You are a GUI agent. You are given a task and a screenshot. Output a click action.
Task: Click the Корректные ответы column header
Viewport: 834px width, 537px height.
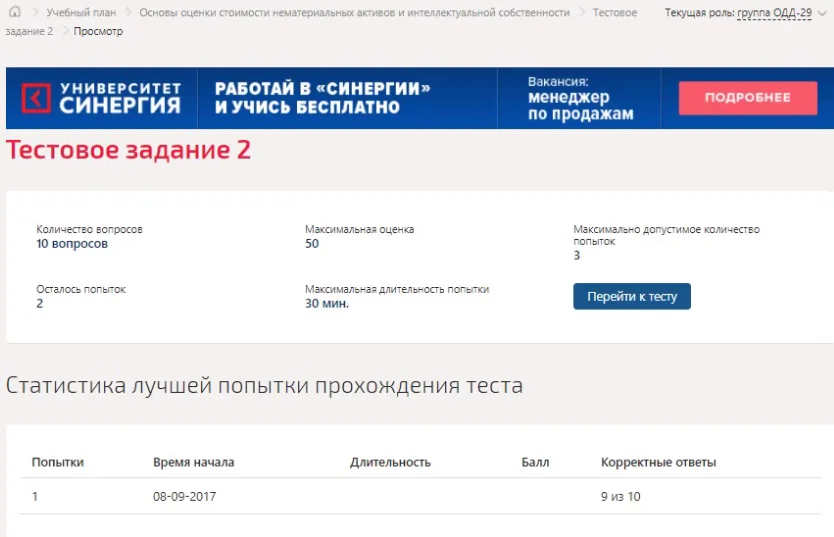658,462
